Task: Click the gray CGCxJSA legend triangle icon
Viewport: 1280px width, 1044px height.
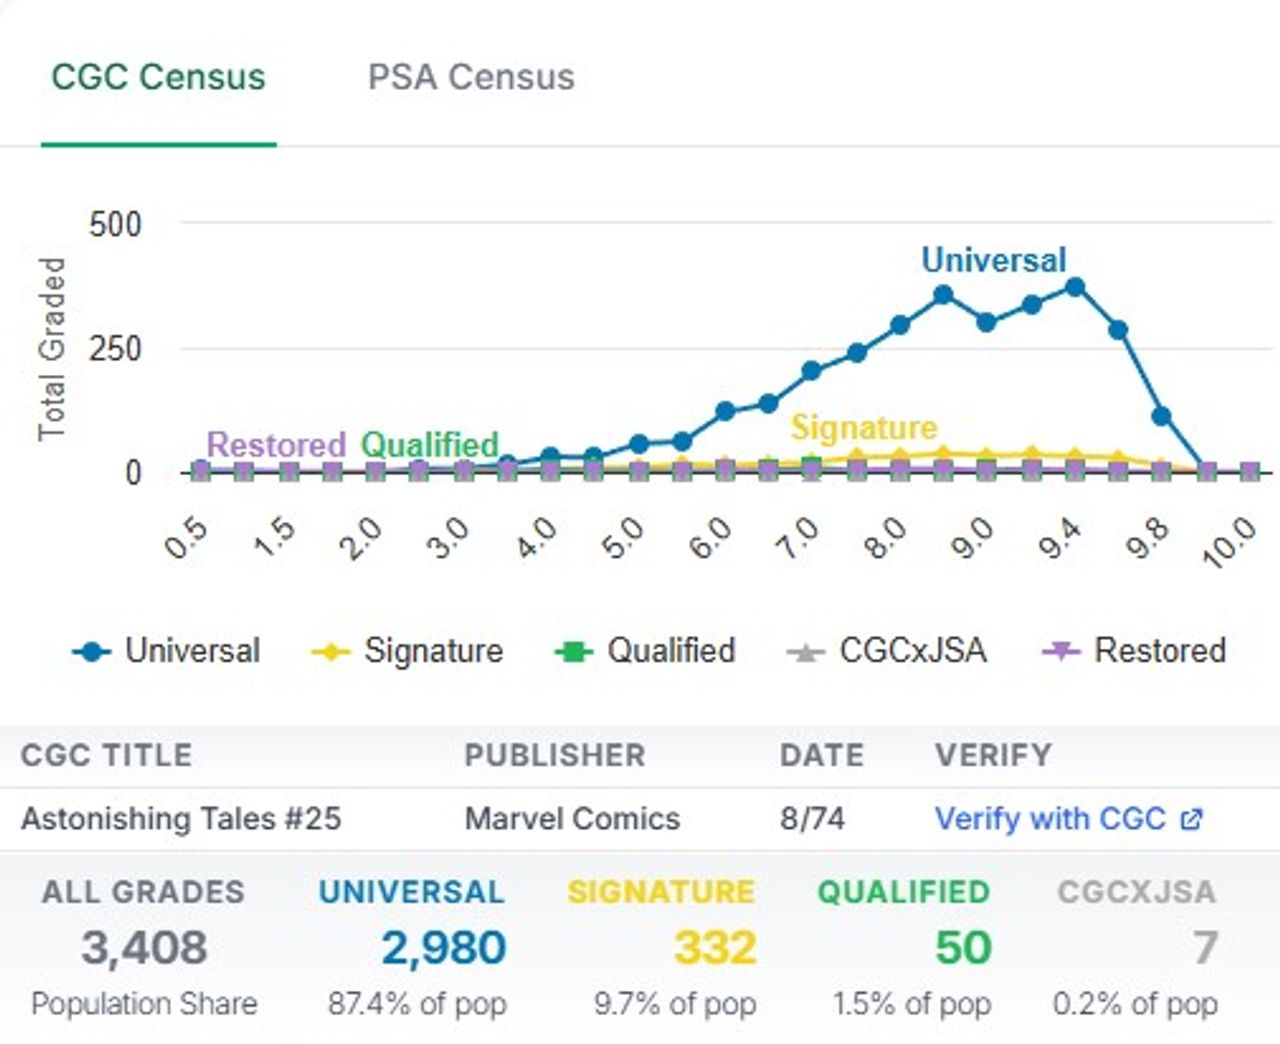Action: tap(805, 652)
